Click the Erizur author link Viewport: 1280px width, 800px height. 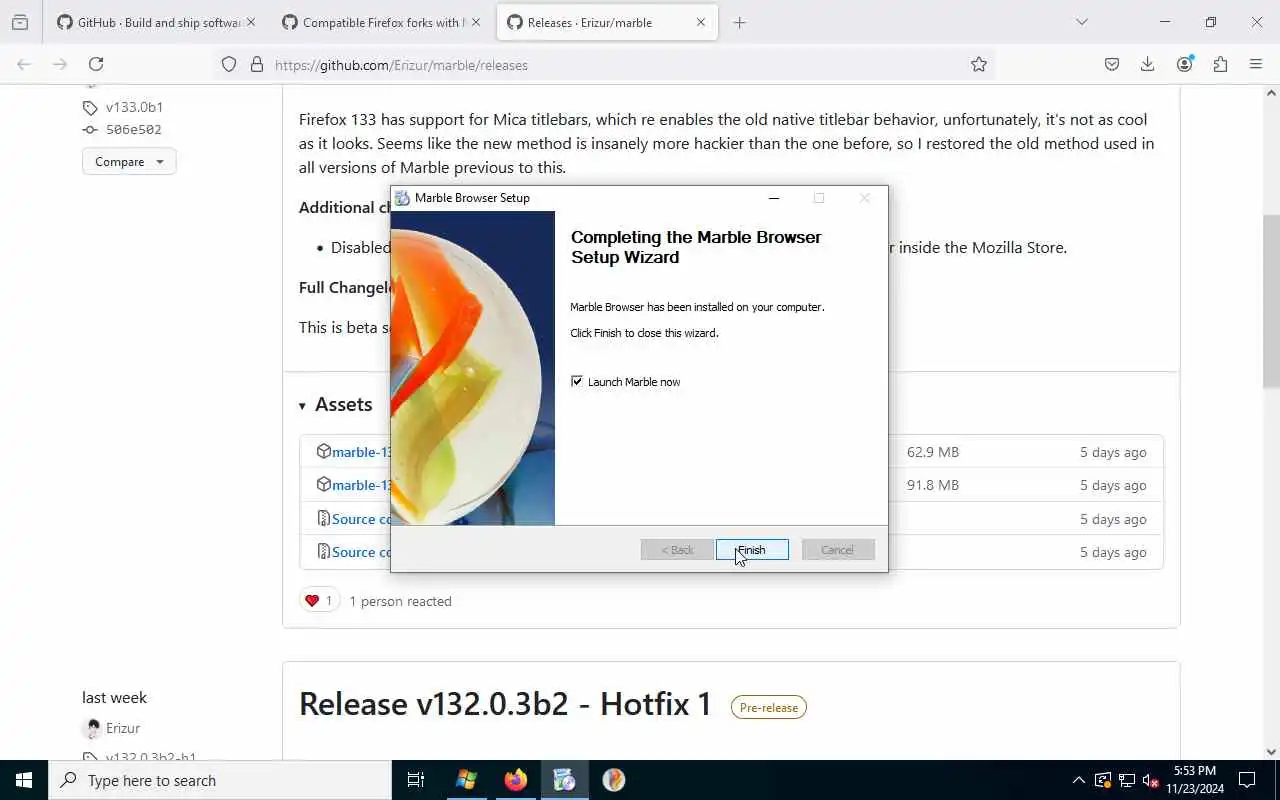123,728
